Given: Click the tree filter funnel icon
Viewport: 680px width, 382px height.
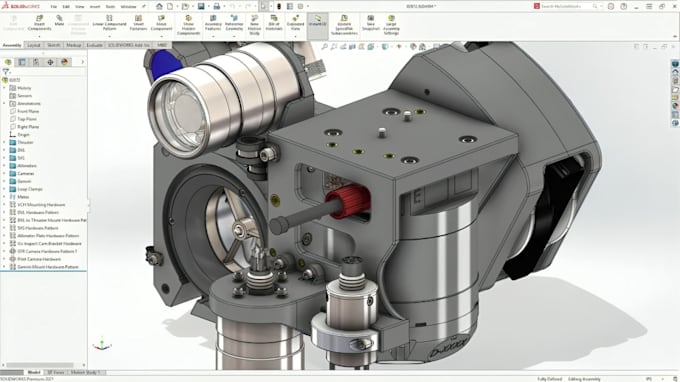Looking at the screenshot, I should point(6,72).
